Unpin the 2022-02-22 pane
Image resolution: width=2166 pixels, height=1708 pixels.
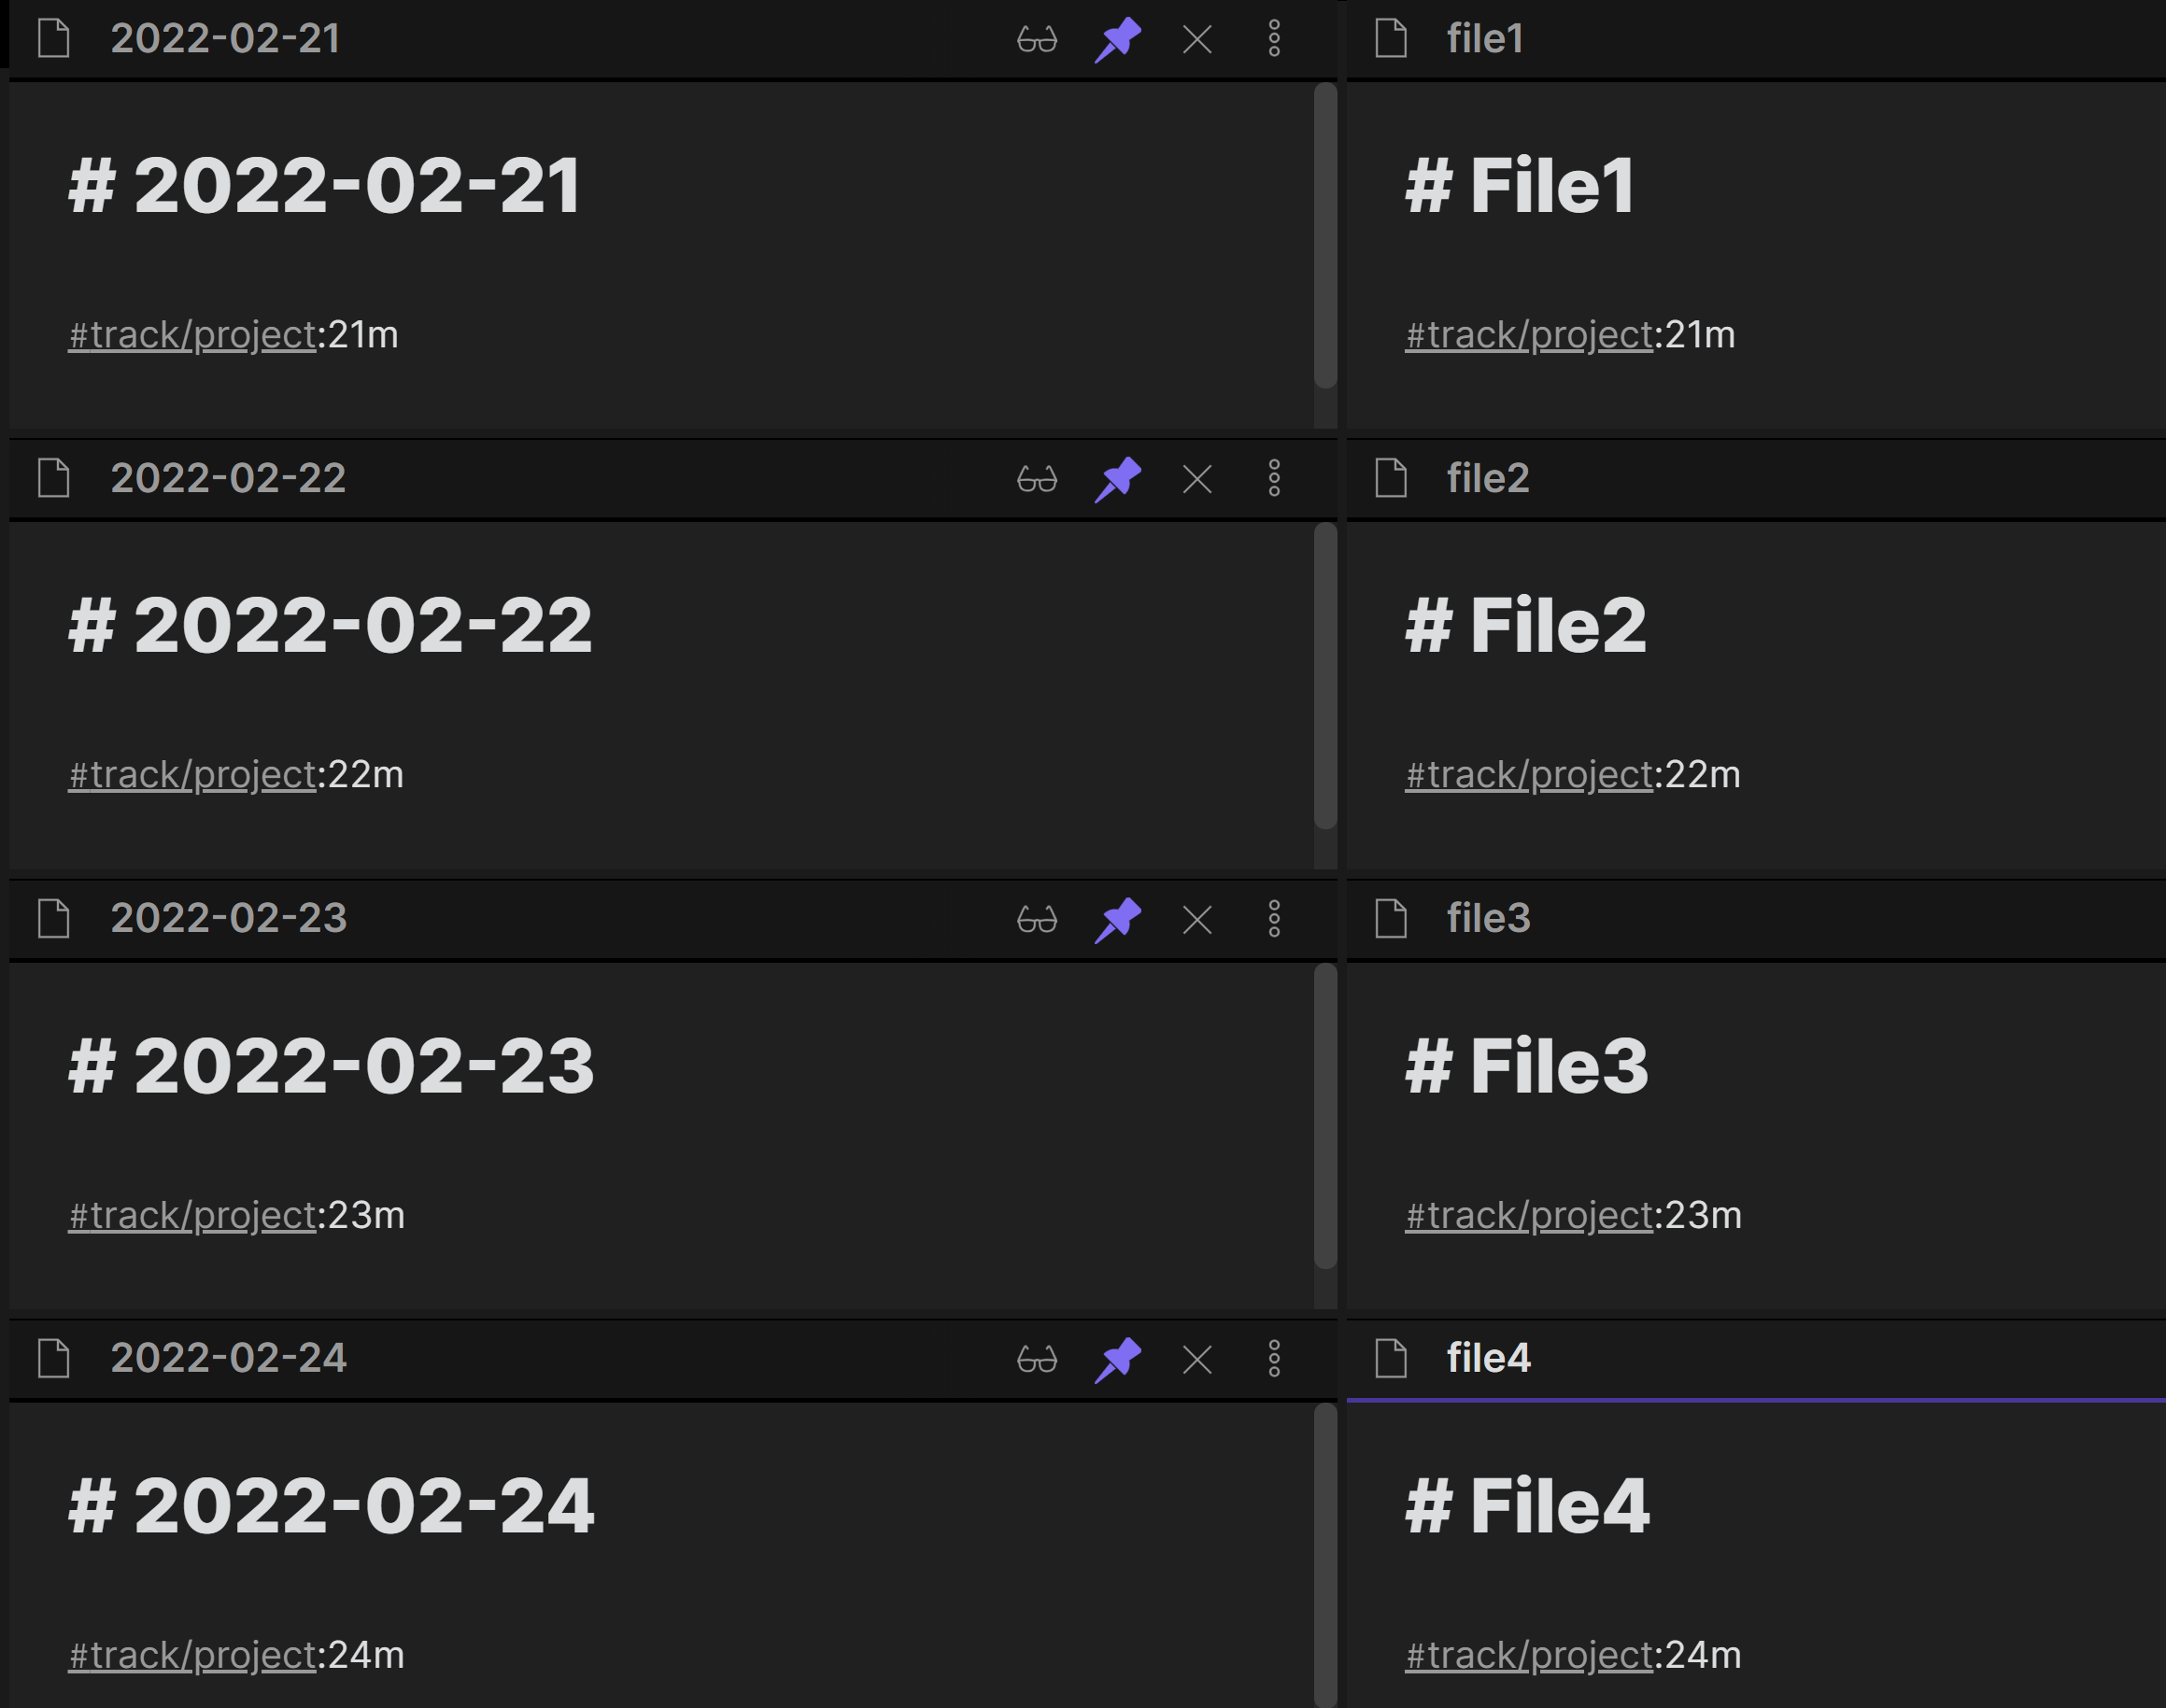pyautogui.click(x=1118, y=479)
